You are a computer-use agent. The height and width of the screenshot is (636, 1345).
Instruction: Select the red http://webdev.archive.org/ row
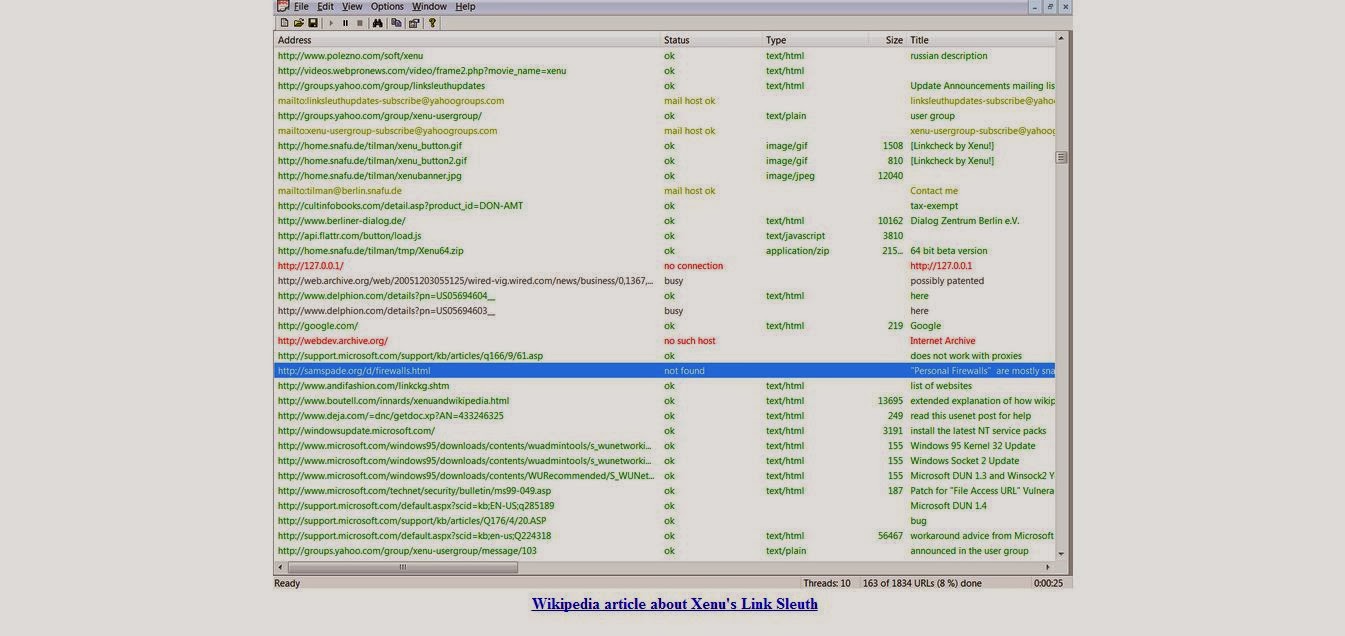point(665,341)
